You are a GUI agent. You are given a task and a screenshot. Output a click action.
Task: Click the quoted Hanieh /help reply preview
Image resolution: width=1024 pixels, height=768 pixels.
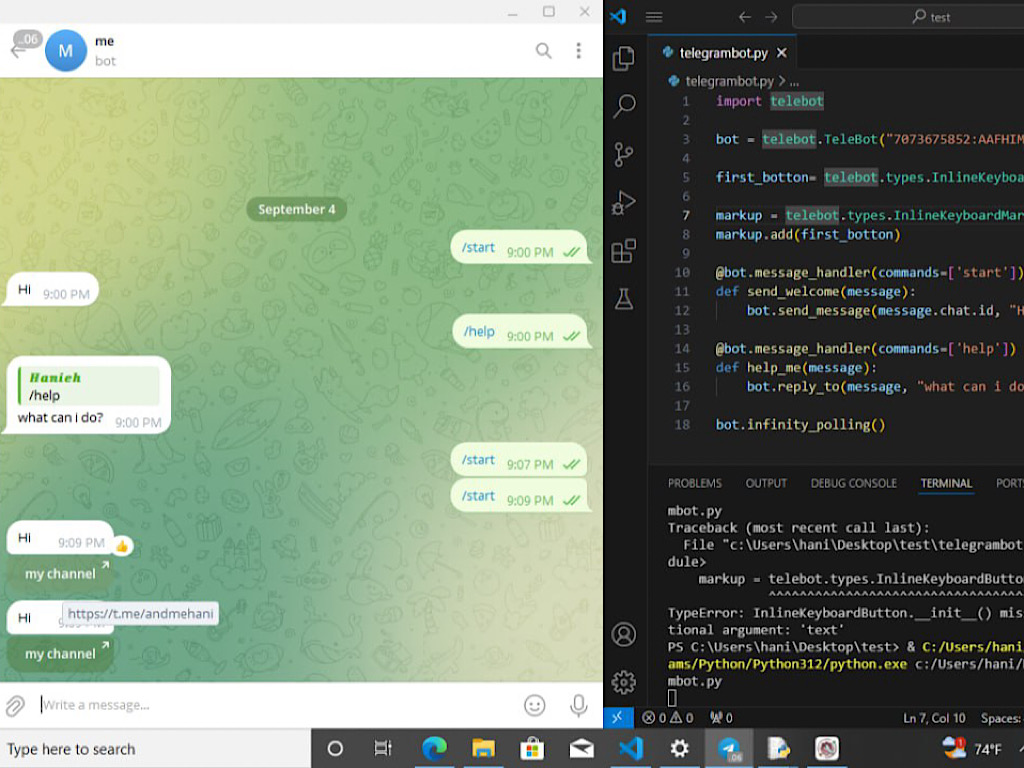pos(89,386)
